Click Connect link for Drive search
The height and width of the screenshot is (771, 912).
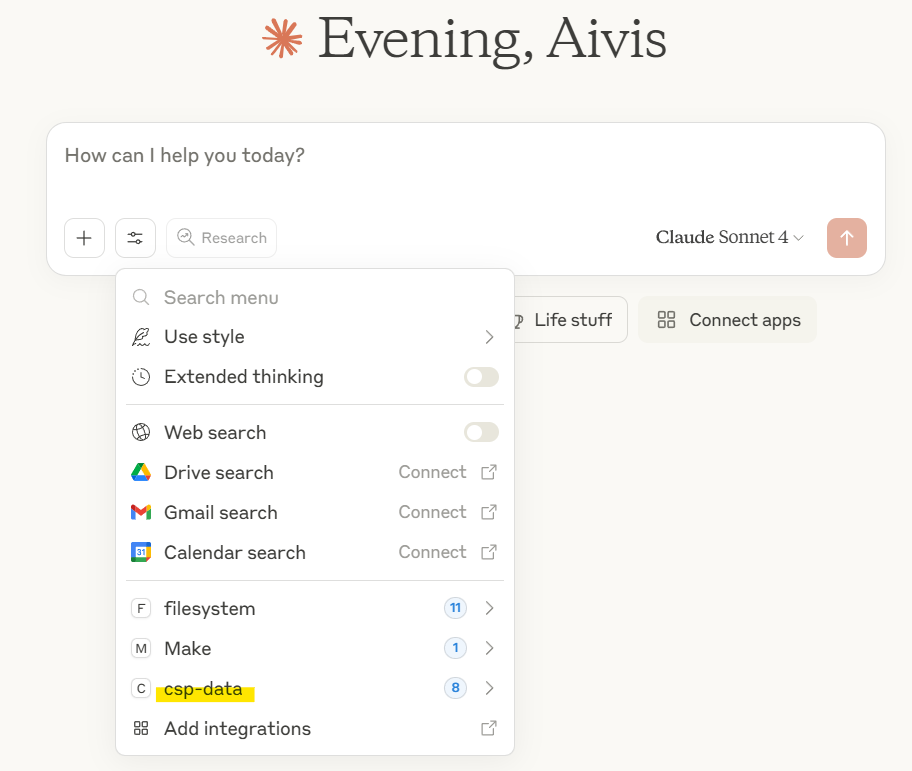point(432,472)
